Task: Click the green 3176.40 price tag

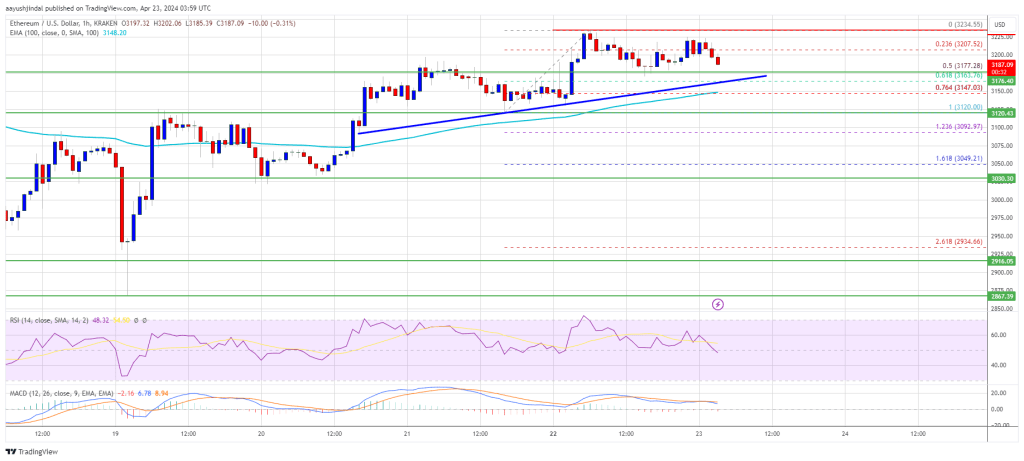Action: coord(1002,81)
